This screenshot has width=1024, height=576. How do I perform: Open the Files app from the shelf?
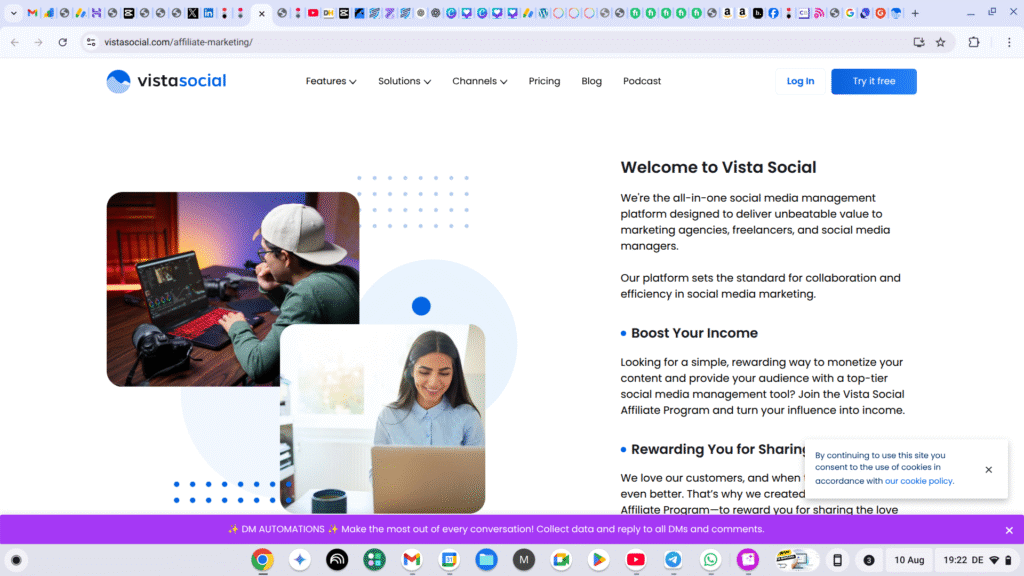tap(486, 560)
